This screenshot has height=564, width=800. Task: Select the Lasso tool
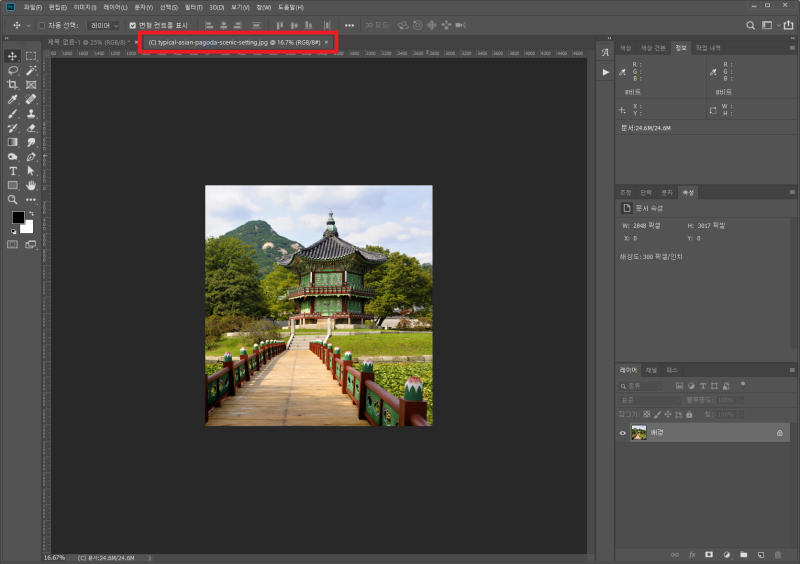[13, 70]
